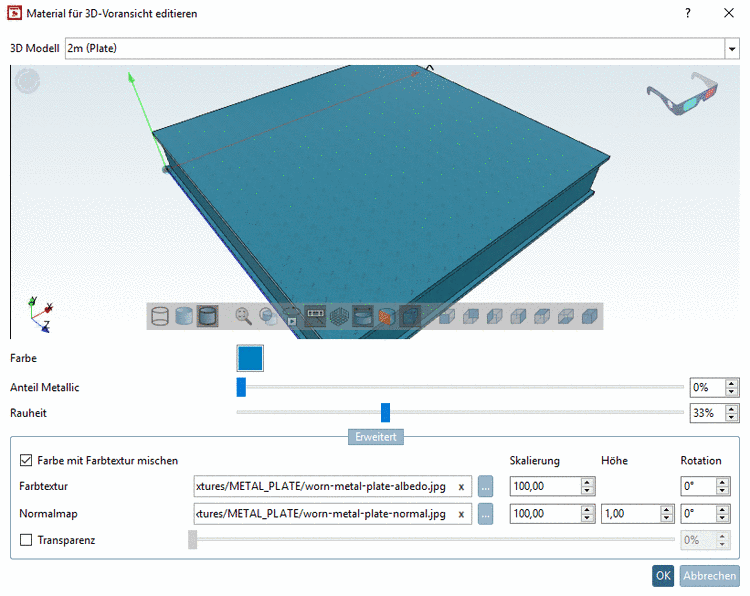
Task: Increase Farbtextur Skalierung value
Action: point(588,482)
